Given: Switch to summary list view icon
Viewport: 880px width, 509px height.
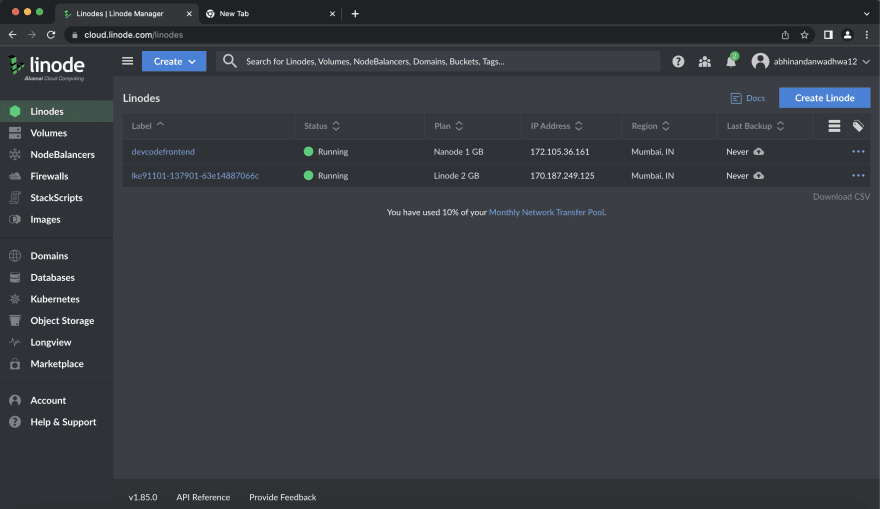Looking at the screenshot, I should pos(834,126).
